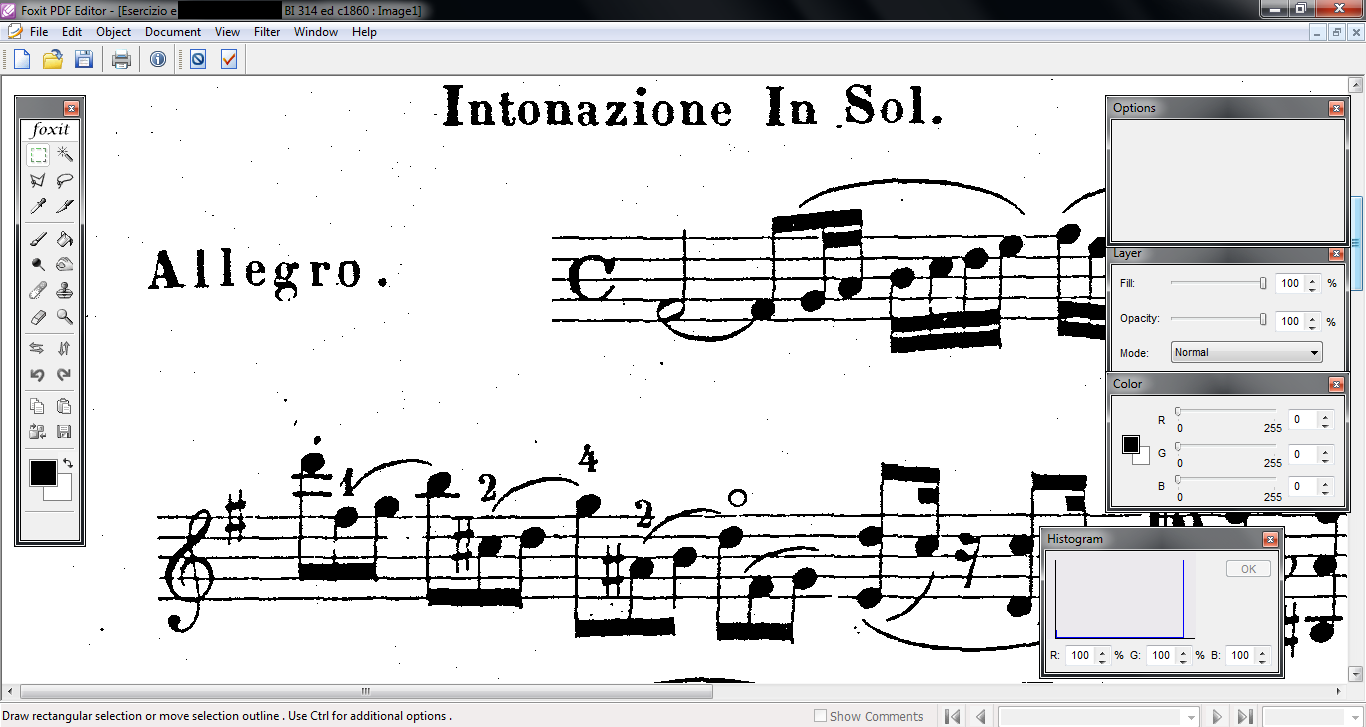The width and height of the screenshot is (1366, 727).
Task: Increase the Fill percentage stepper
Action: 1313,279
